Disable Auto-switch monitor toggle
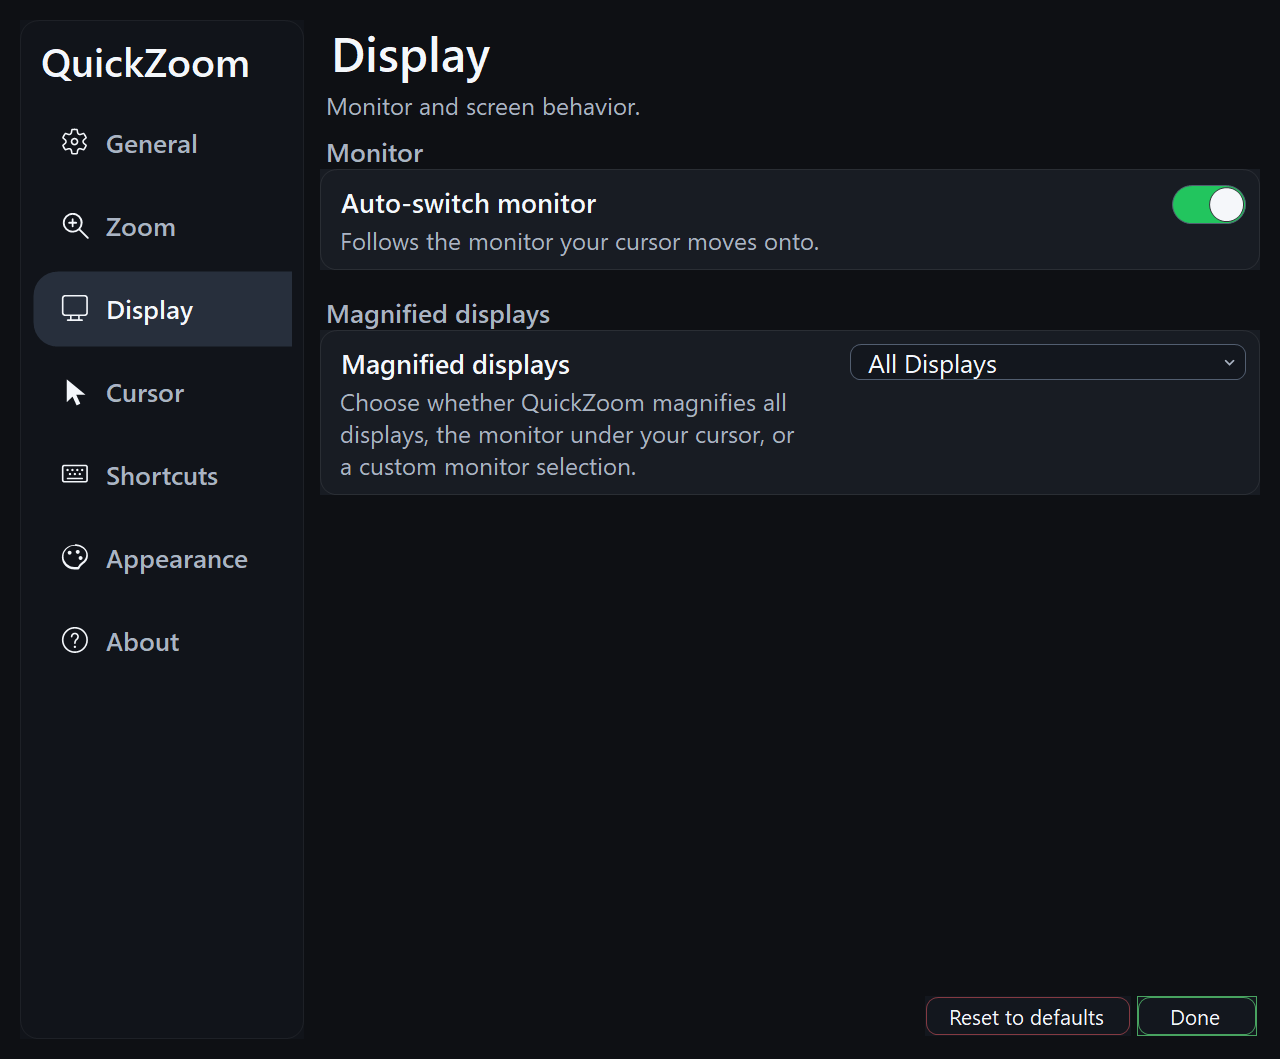This screenshot has height=1059, width=1280. pyautogui.click(x=1209, y=205)
